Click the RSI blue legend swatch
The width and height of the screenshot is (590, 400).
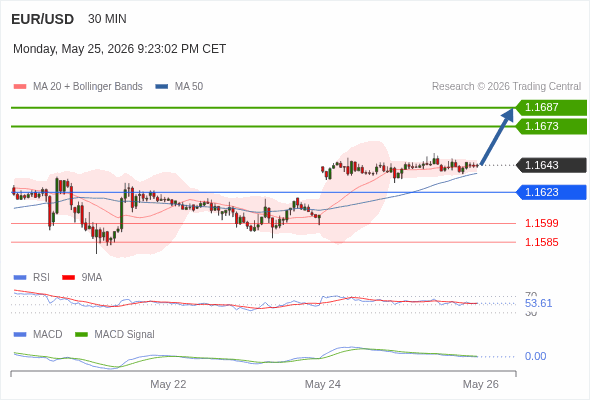coord(20,278)
